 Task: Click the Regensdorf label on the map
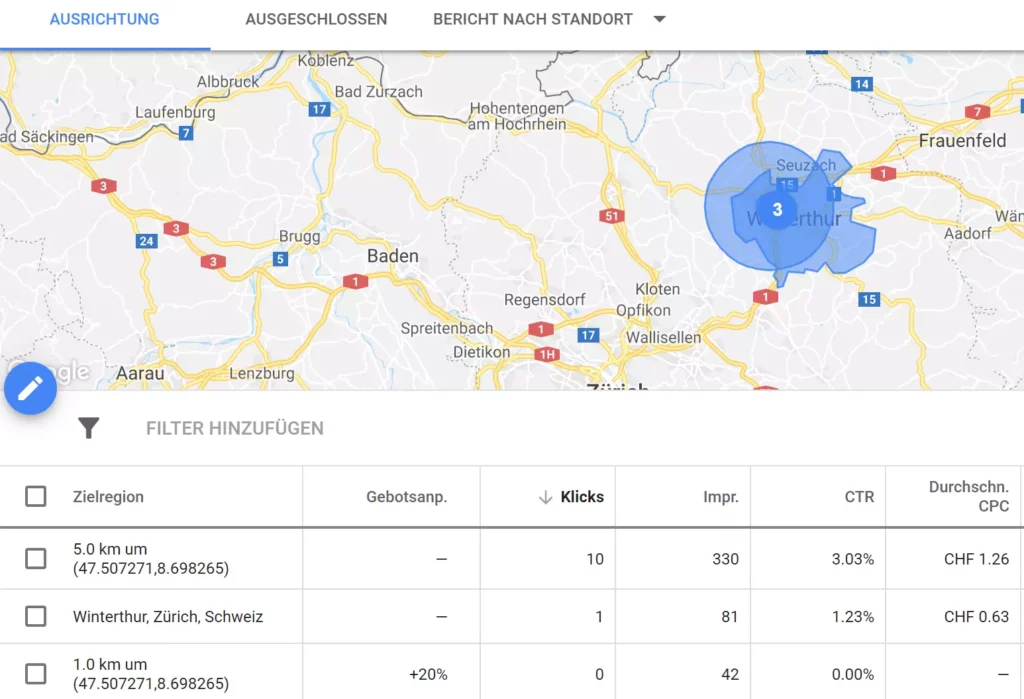(545, 300)
